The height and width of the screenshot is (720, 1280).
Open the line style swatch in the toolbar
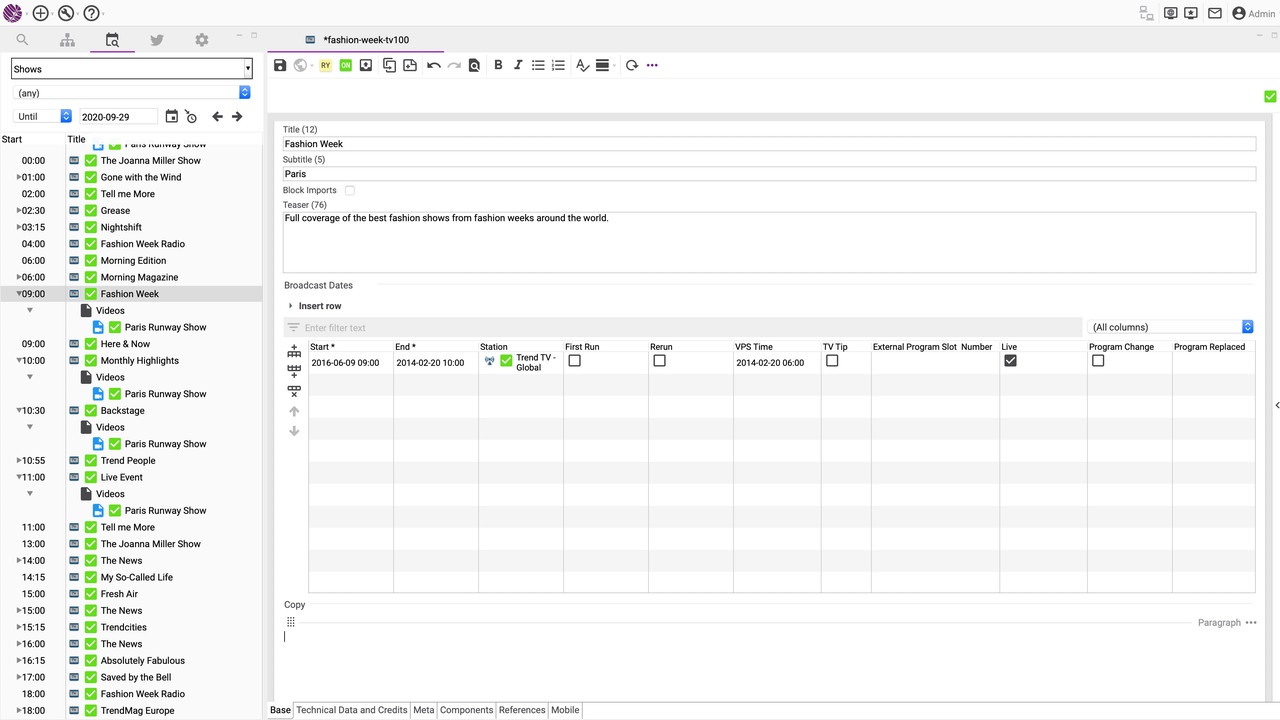coord(602,65)
